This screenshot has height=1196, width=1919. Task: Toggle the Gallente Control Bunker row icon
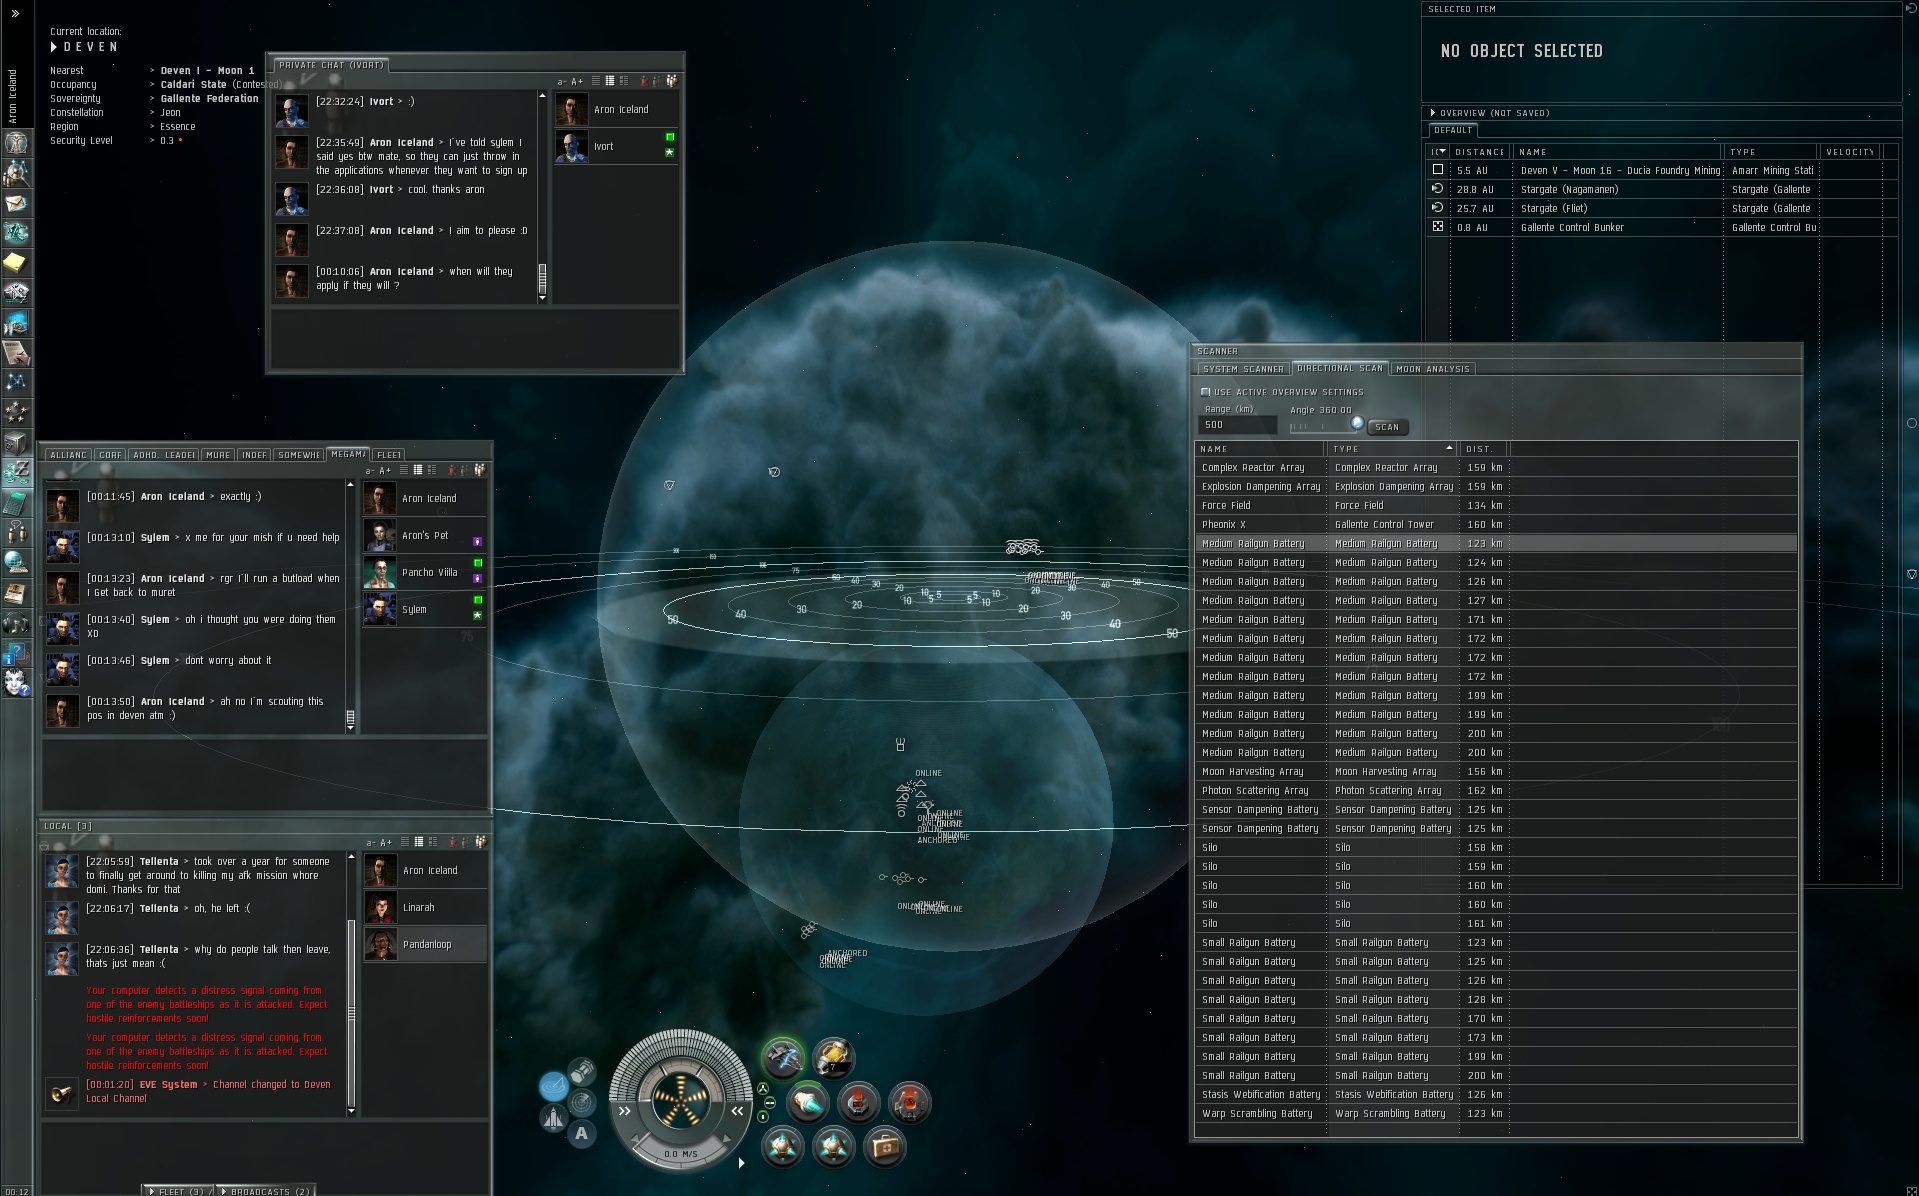(x=1438, y=227)
